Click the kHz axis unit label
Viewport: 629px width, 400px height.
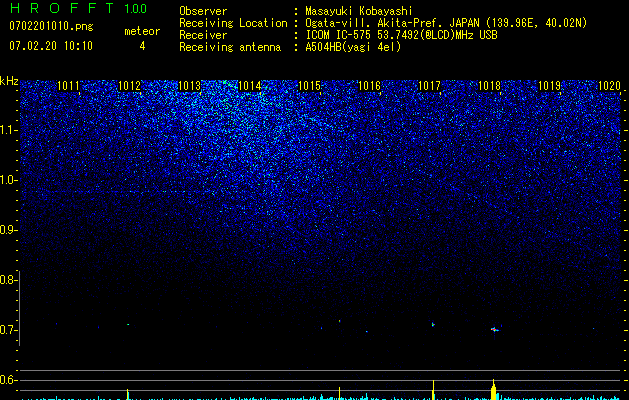[x=9, y=81]
